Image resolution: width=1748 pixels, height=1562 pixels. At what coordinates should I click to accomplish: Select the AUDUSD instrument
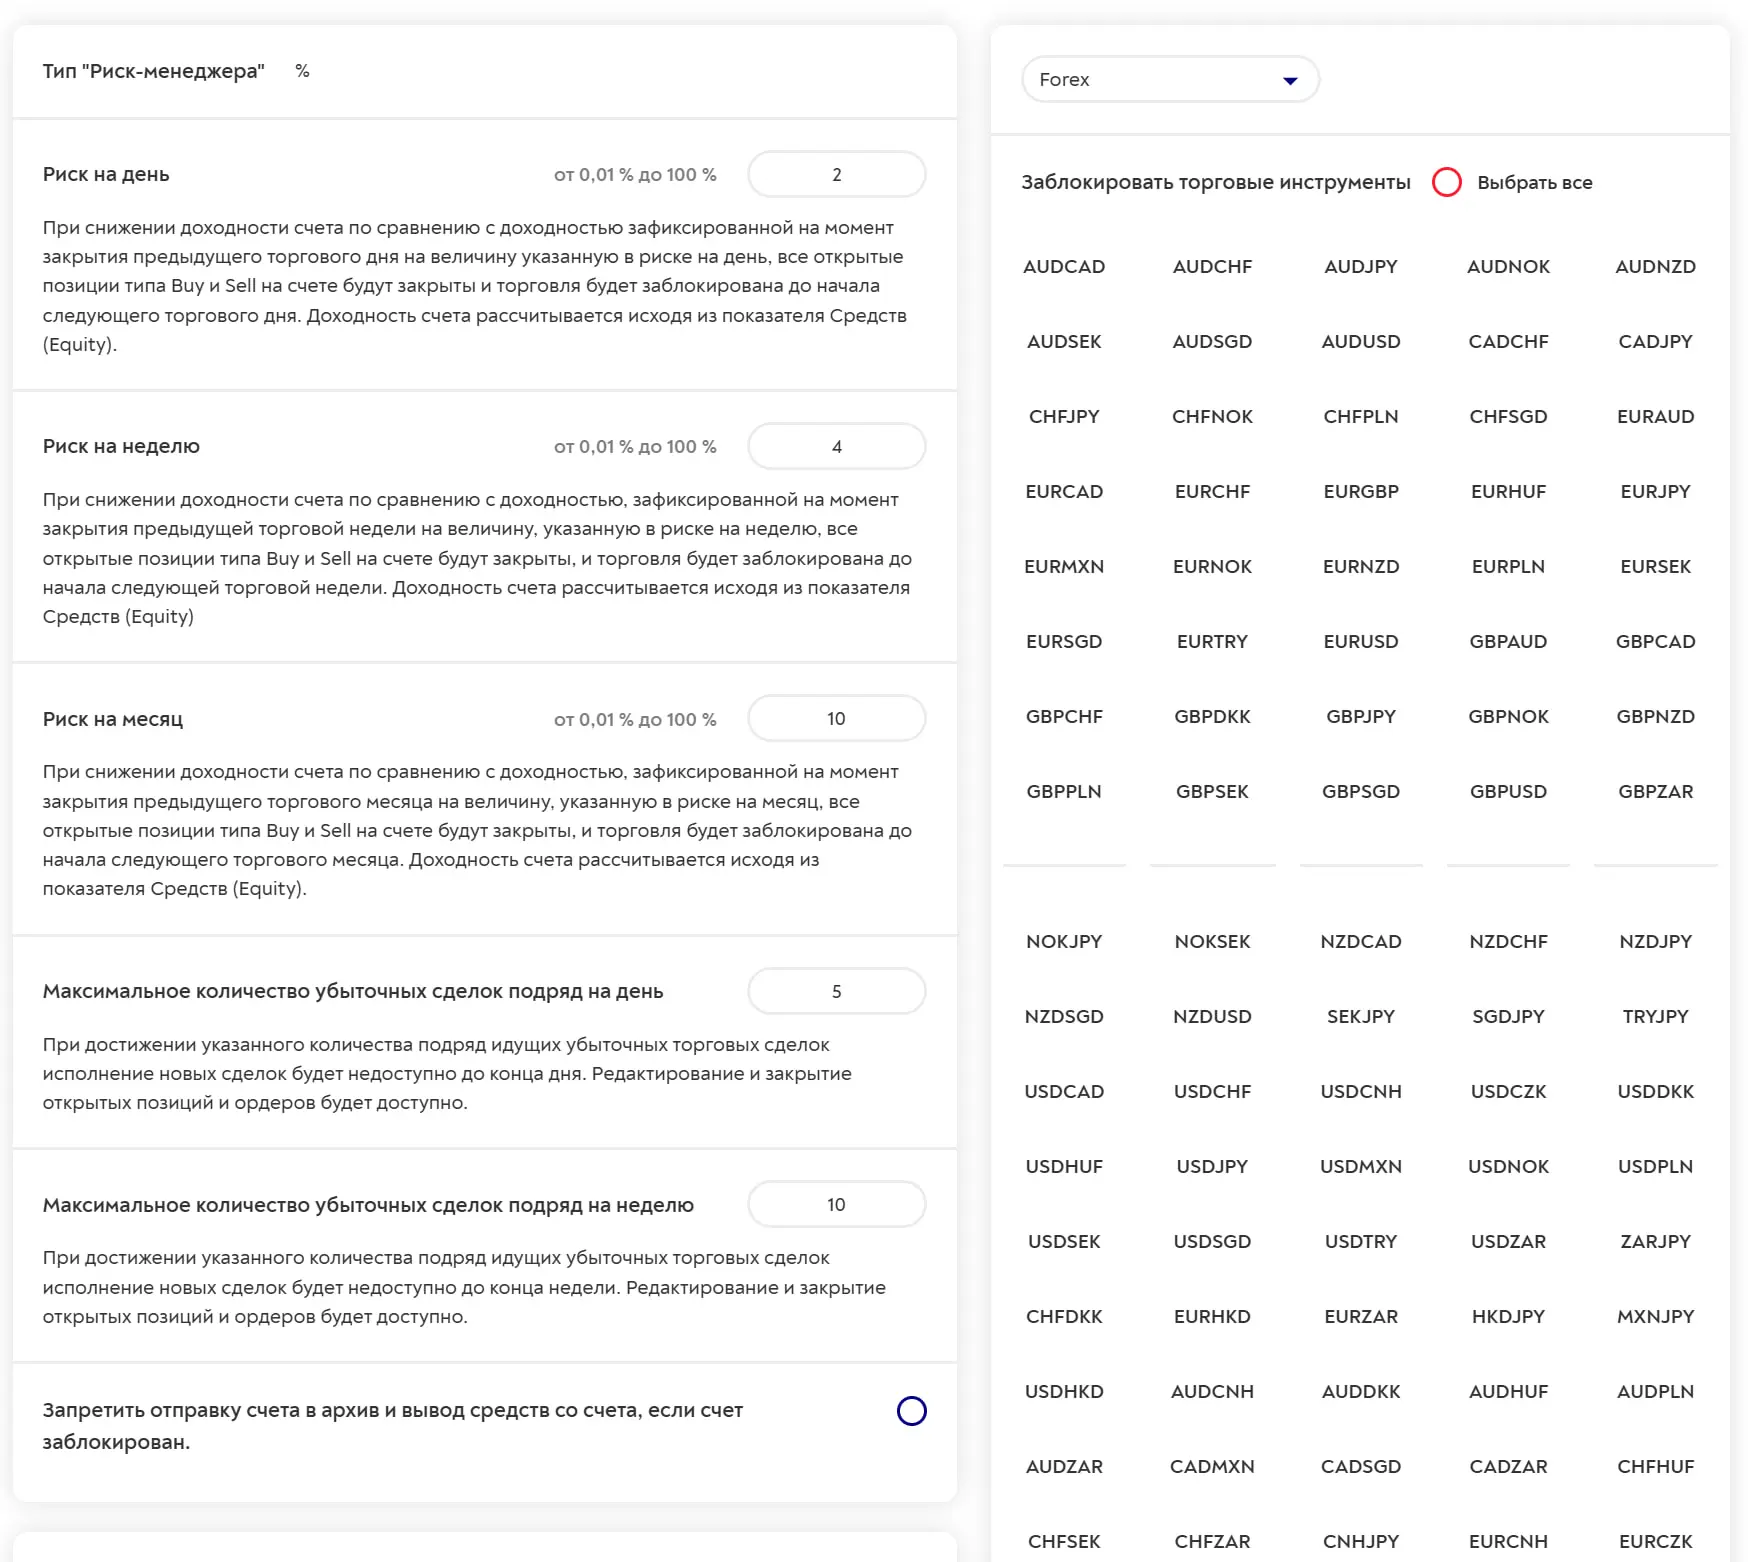(1361, 341)
